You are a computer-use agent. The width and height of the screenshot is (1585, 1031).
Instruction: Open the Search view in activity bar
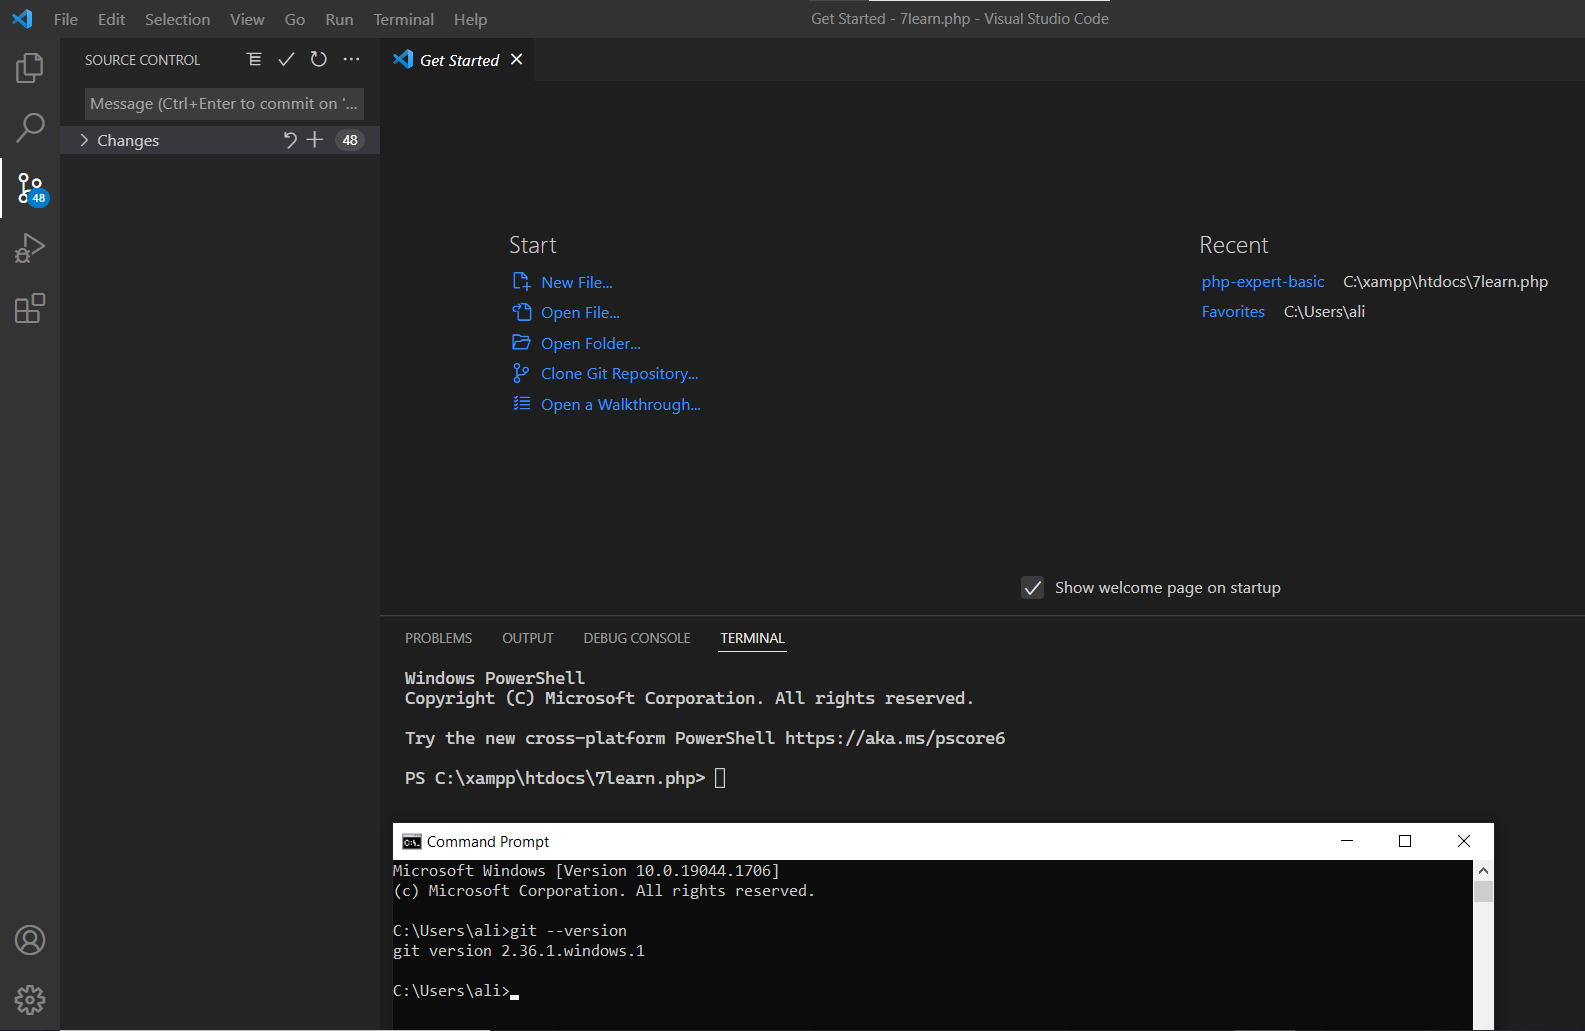point(30,128)
